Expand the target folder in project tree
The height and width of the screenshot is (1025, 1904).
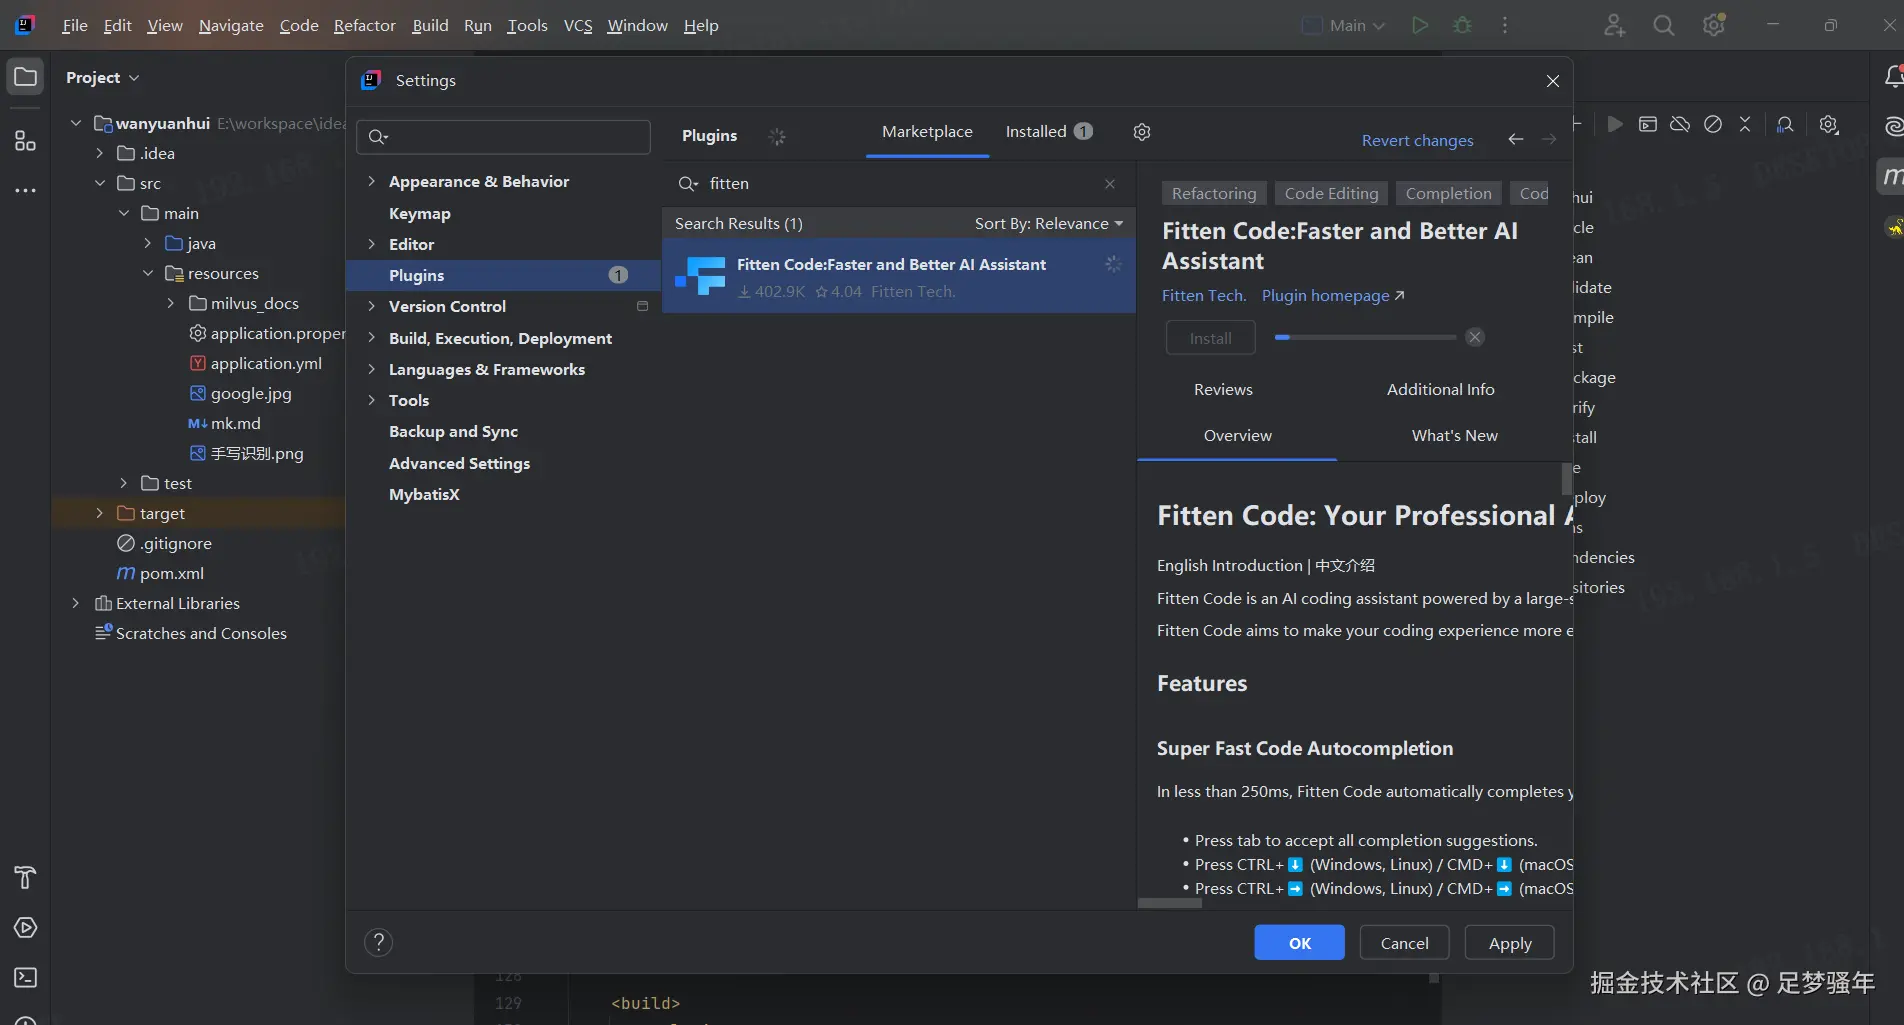click(99, 513)
